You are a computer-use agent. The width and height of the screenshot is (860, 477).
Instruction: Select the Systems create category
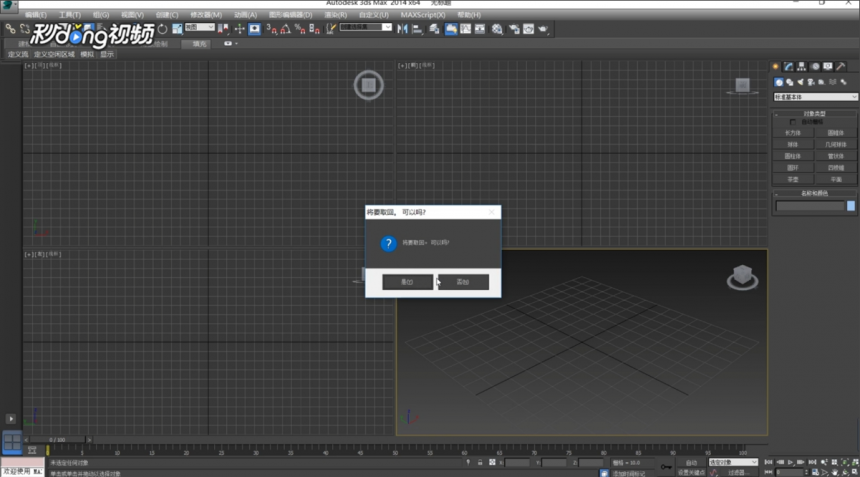[844, 82]
